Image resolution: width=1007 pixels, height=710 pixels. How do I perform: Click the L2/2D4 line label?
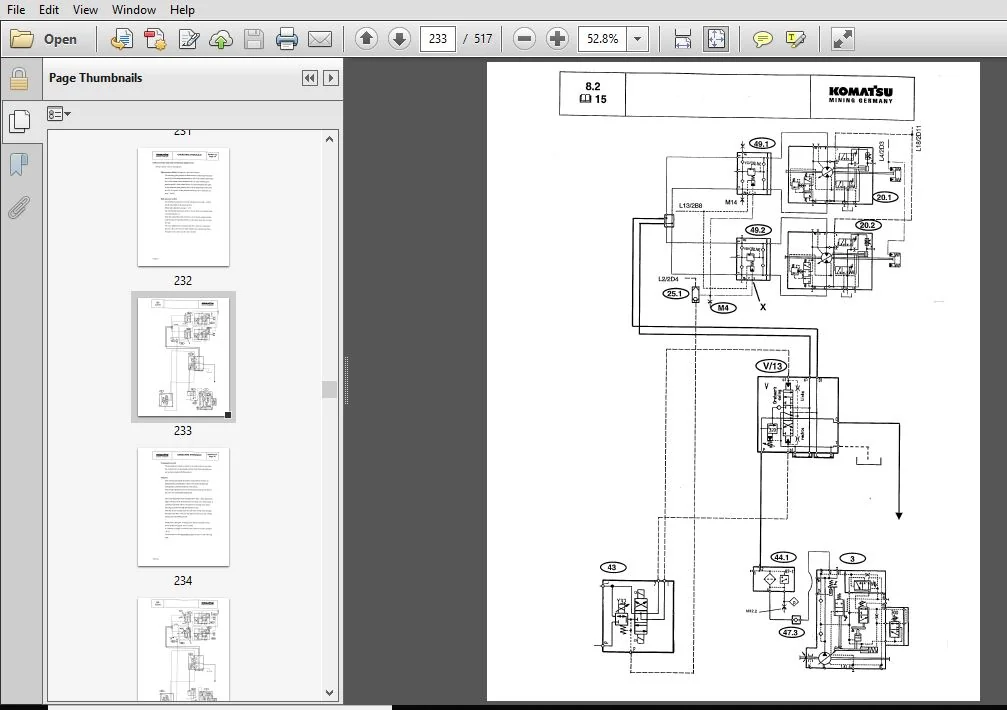(668, 279)
